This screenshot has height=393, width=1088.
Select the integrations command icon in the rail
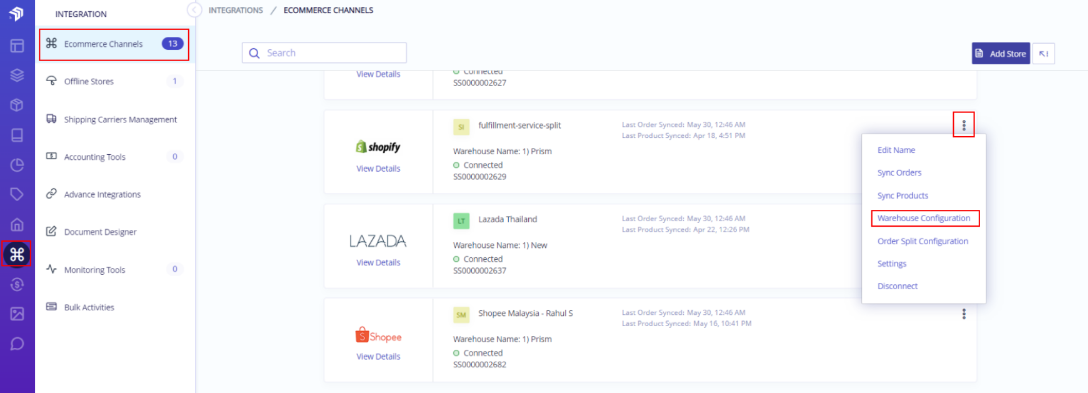click(x=17, y=254)
